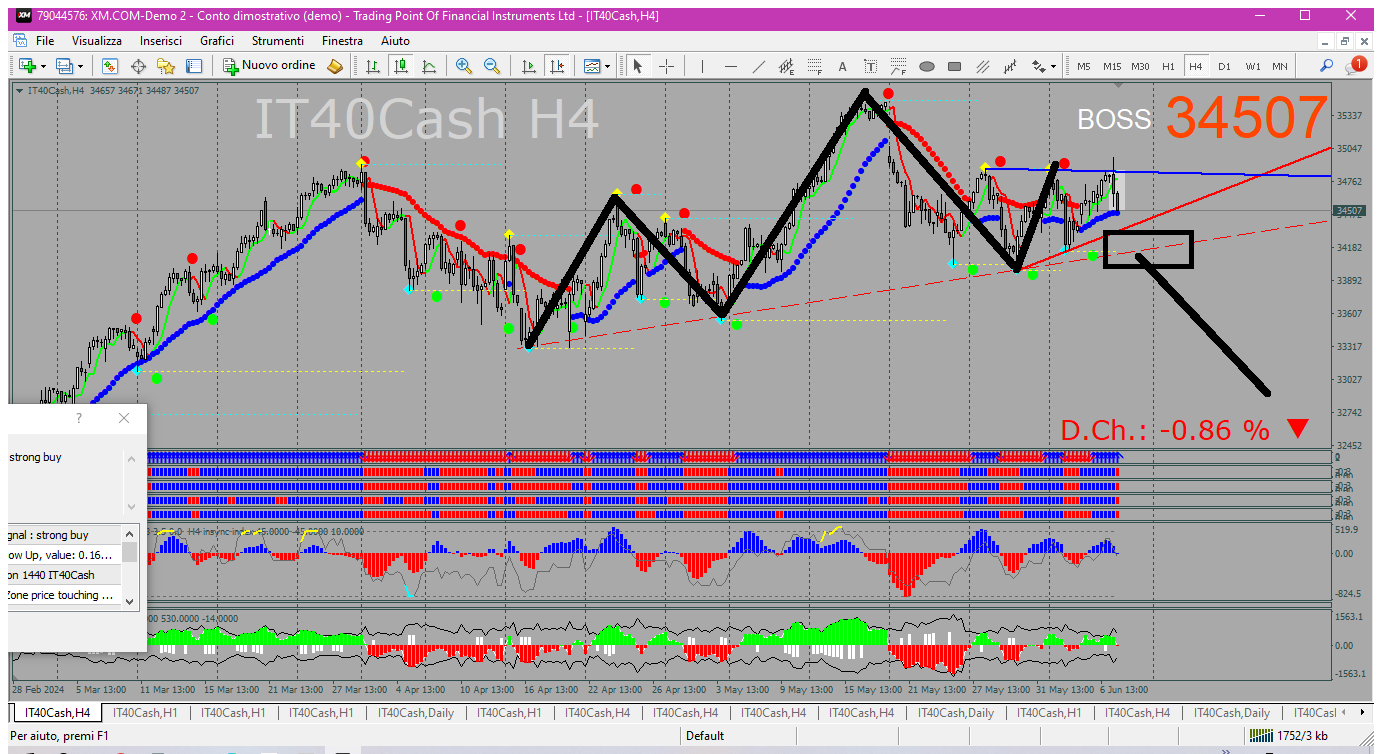Select the cursor arrow tool
This screenshot has height=754, width=1382.
pos(637,66)
